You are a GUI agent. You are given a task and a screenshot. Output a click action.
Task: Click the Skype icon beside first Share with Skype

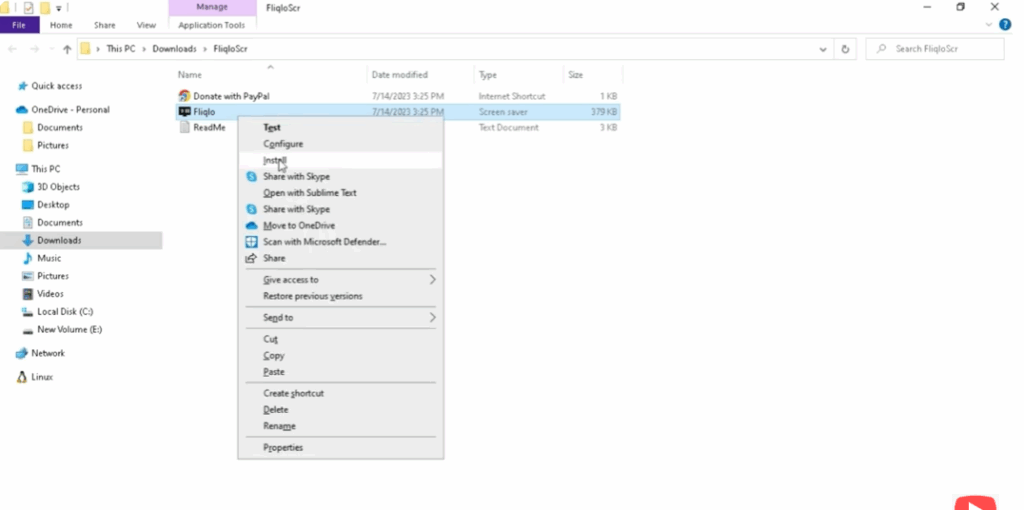coord(252,177)
